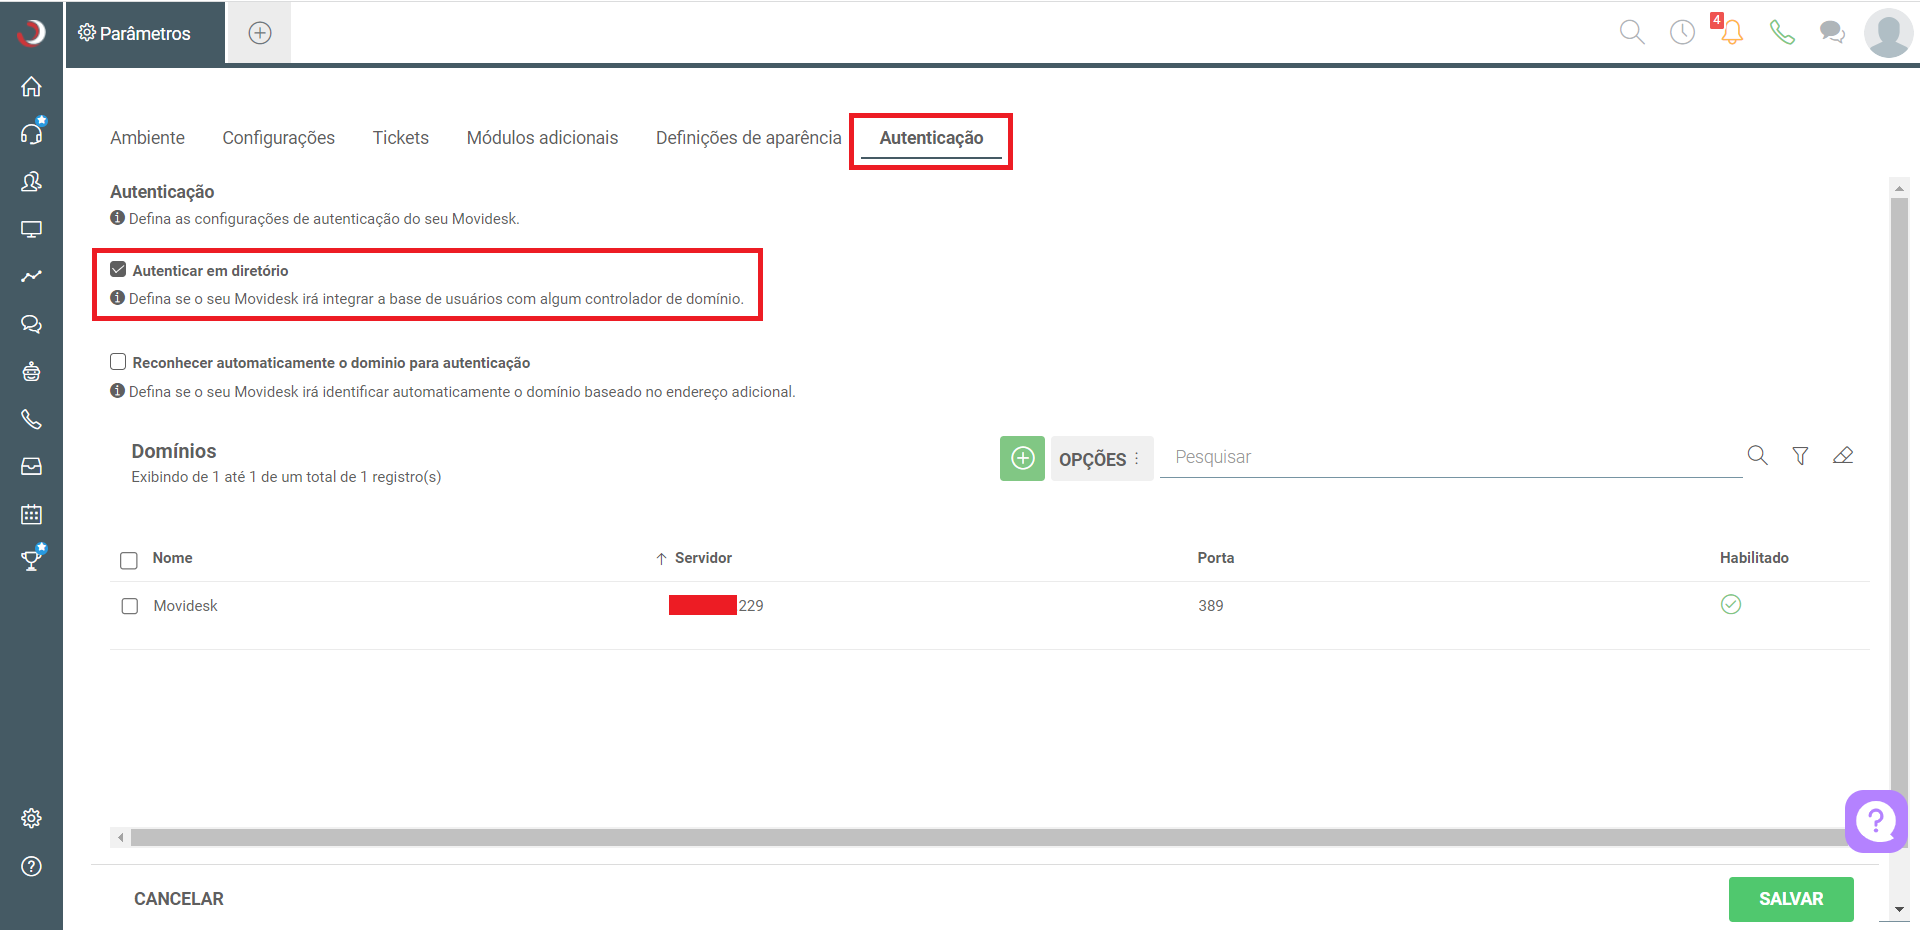
Task: Open the Home icon in sidebar
Action: pyautogui.click(x=31, y=86)
